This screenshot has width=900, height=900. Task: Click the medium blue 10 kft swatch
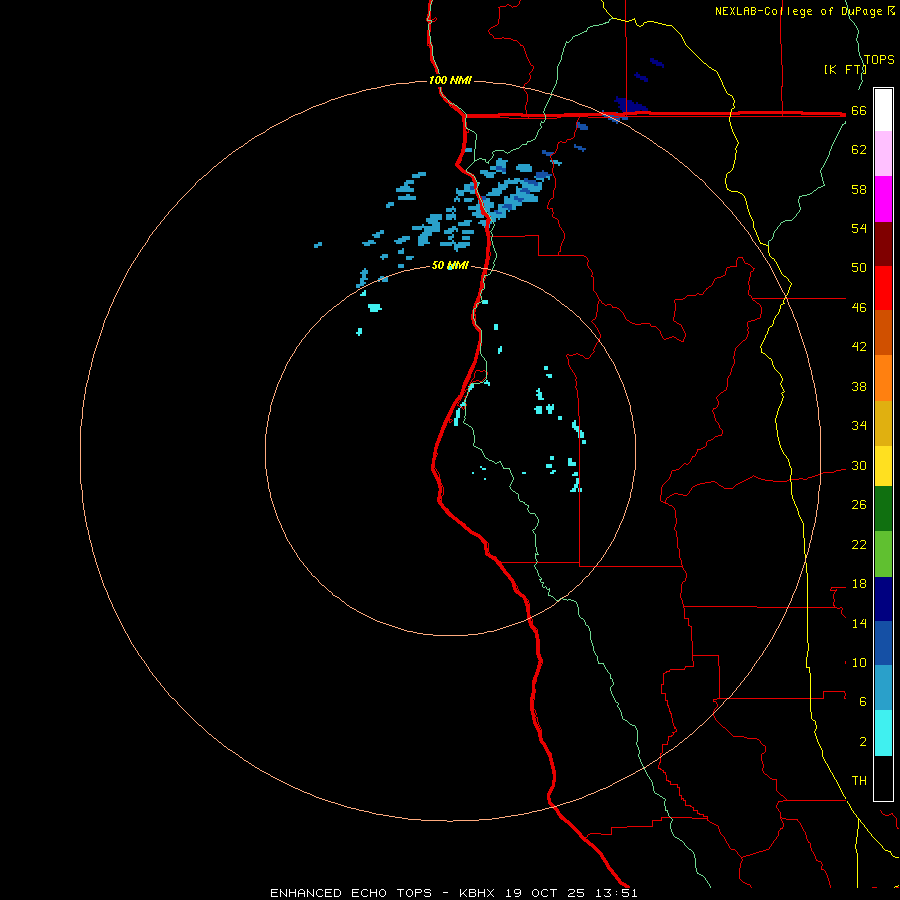click(883, 643)
